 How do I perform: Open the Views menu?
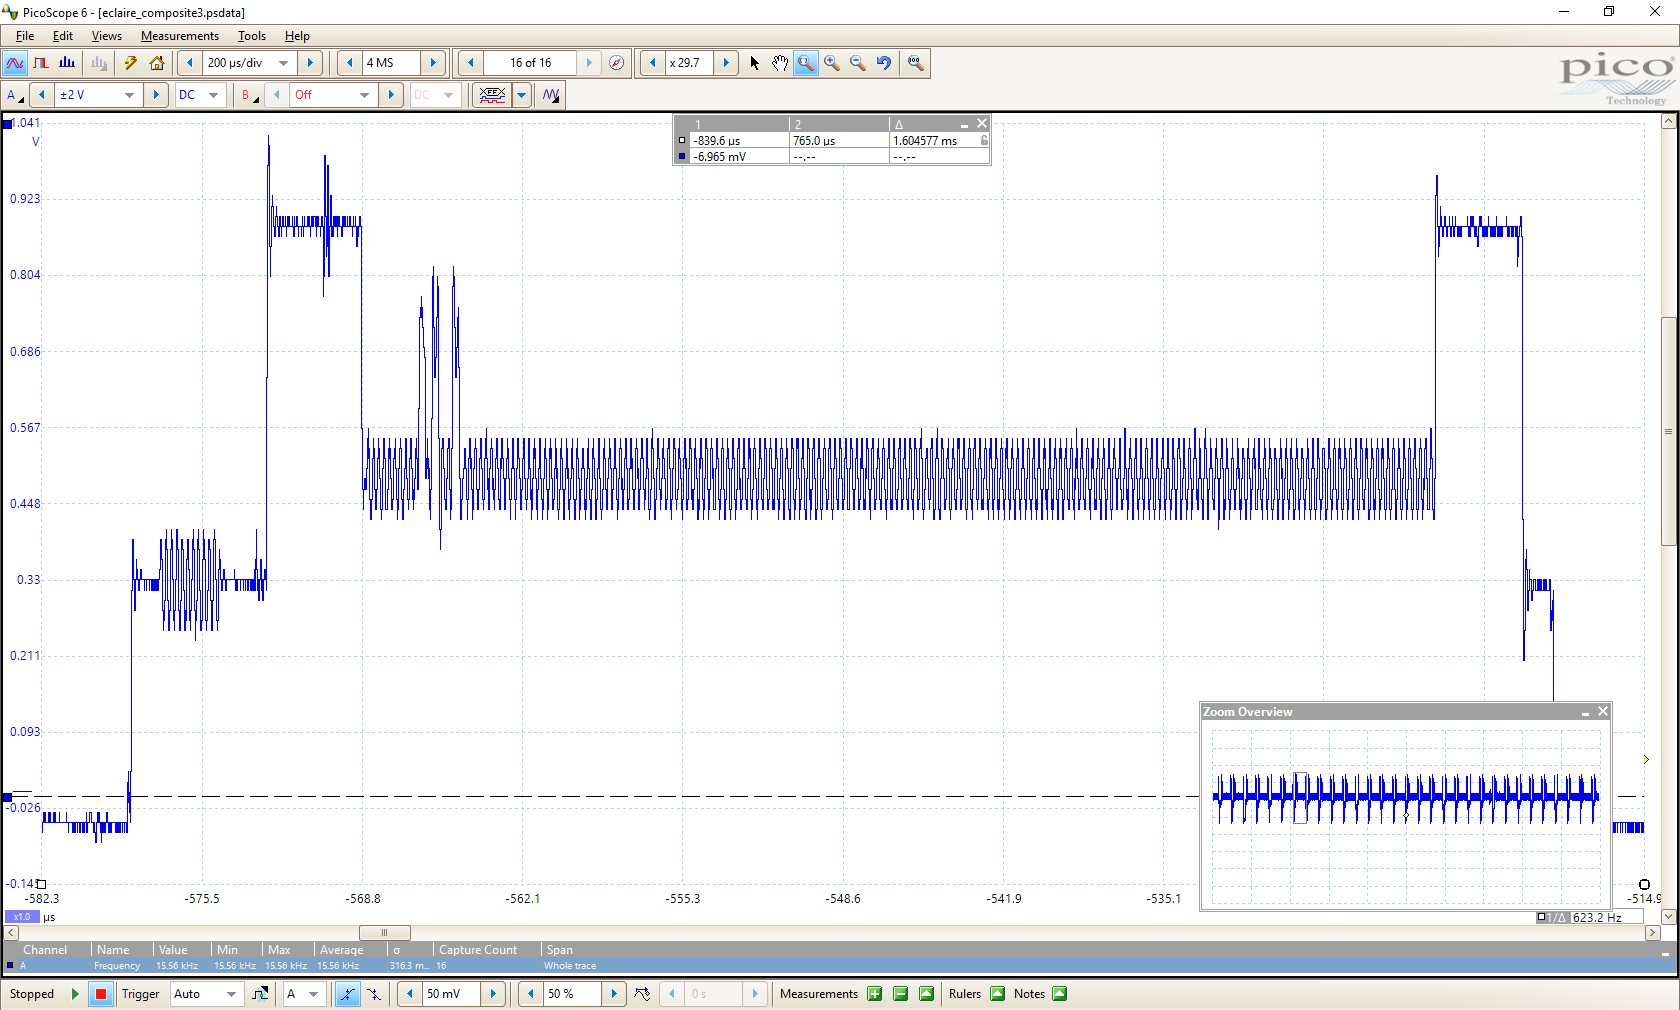point(107,36)
